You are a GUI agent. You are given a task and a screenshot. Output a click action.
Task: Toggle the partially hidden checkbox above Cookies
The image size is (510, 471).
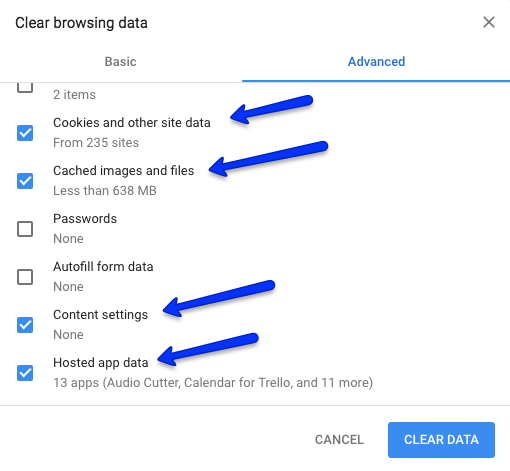(25, 88)
